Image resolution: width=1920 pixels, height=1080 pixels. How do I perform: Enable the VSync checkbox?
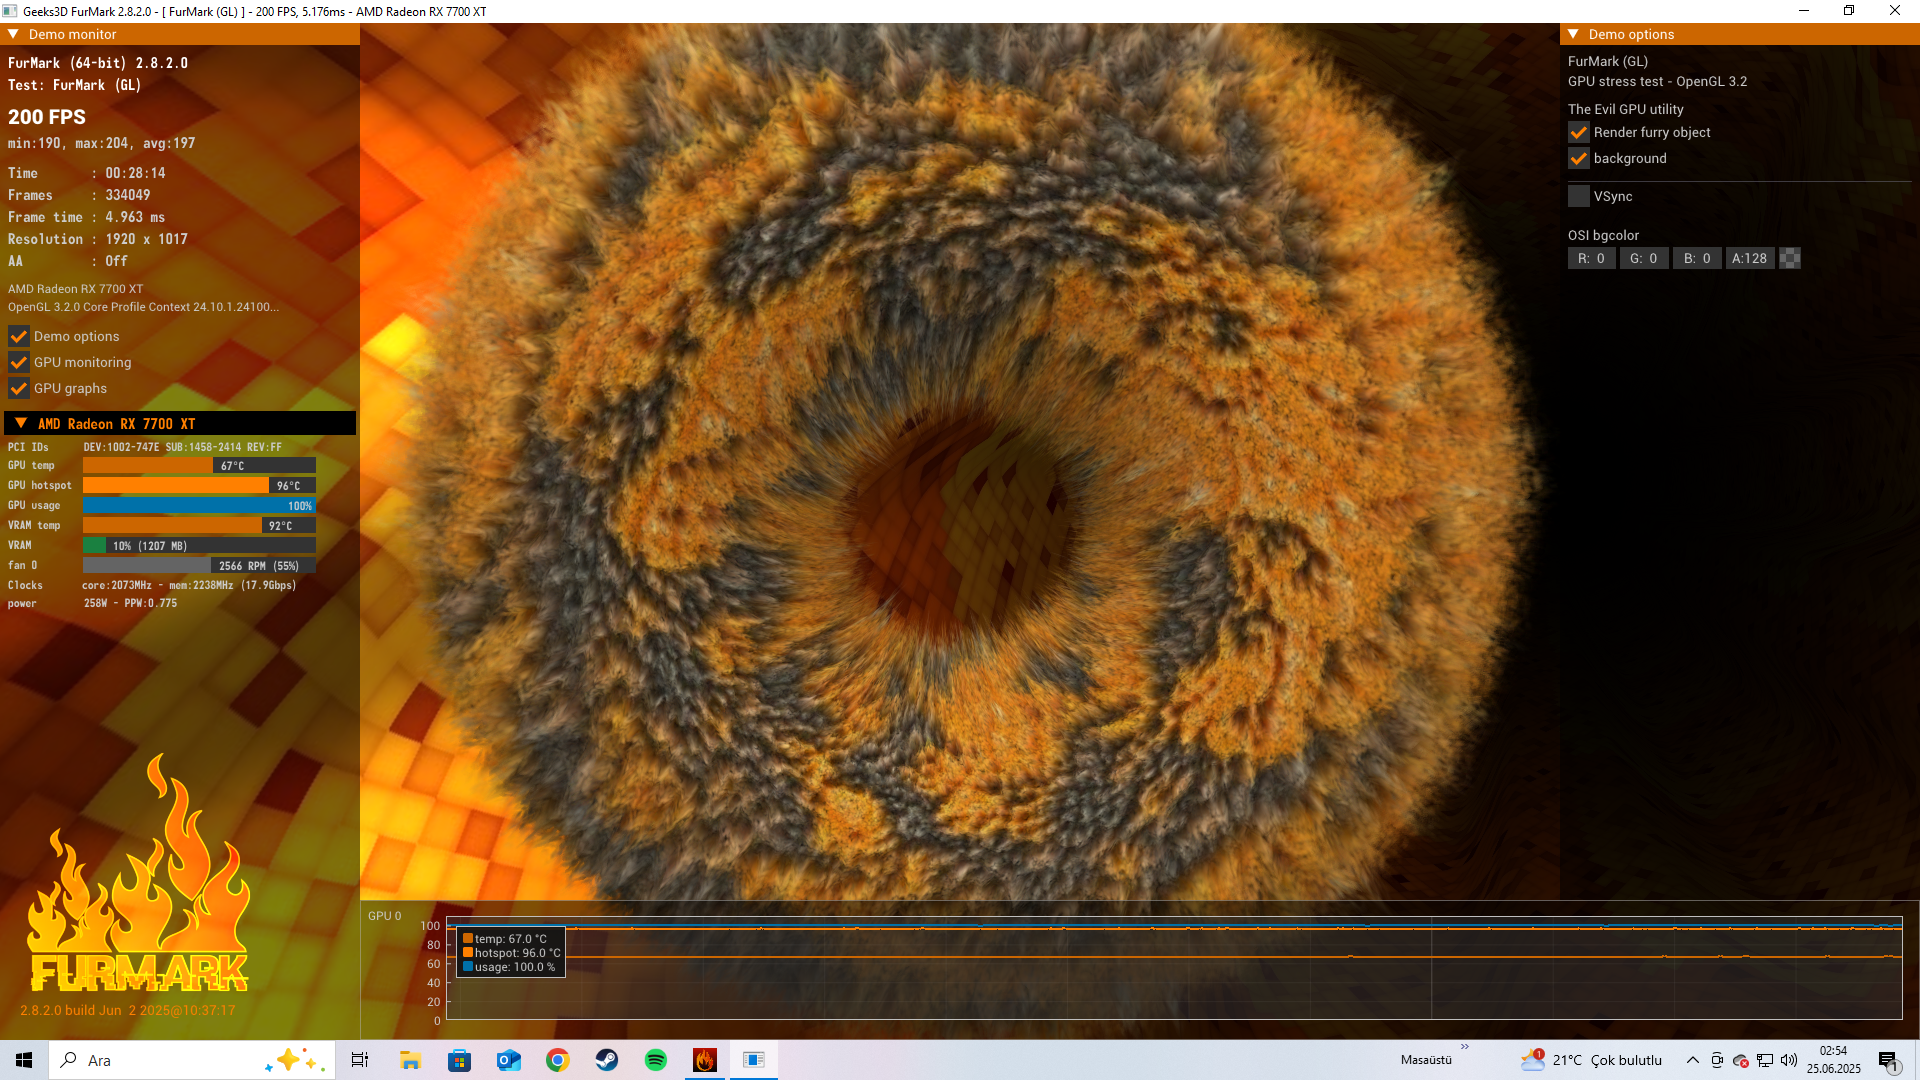[1579, 196]
